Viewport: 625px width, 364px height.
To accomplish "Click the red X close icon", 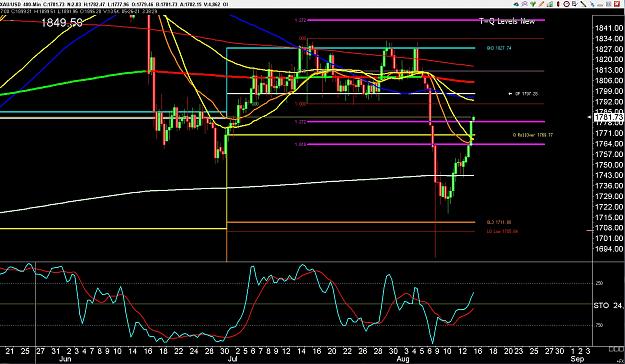I will (617, 4).
